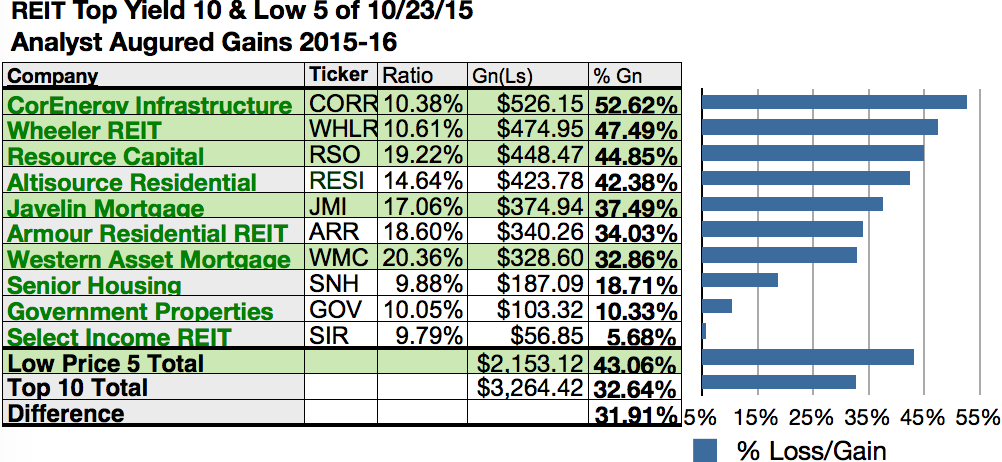Select the Ticker column header
The width and height of the screenshot is (1002, 462).
[339, 75]
